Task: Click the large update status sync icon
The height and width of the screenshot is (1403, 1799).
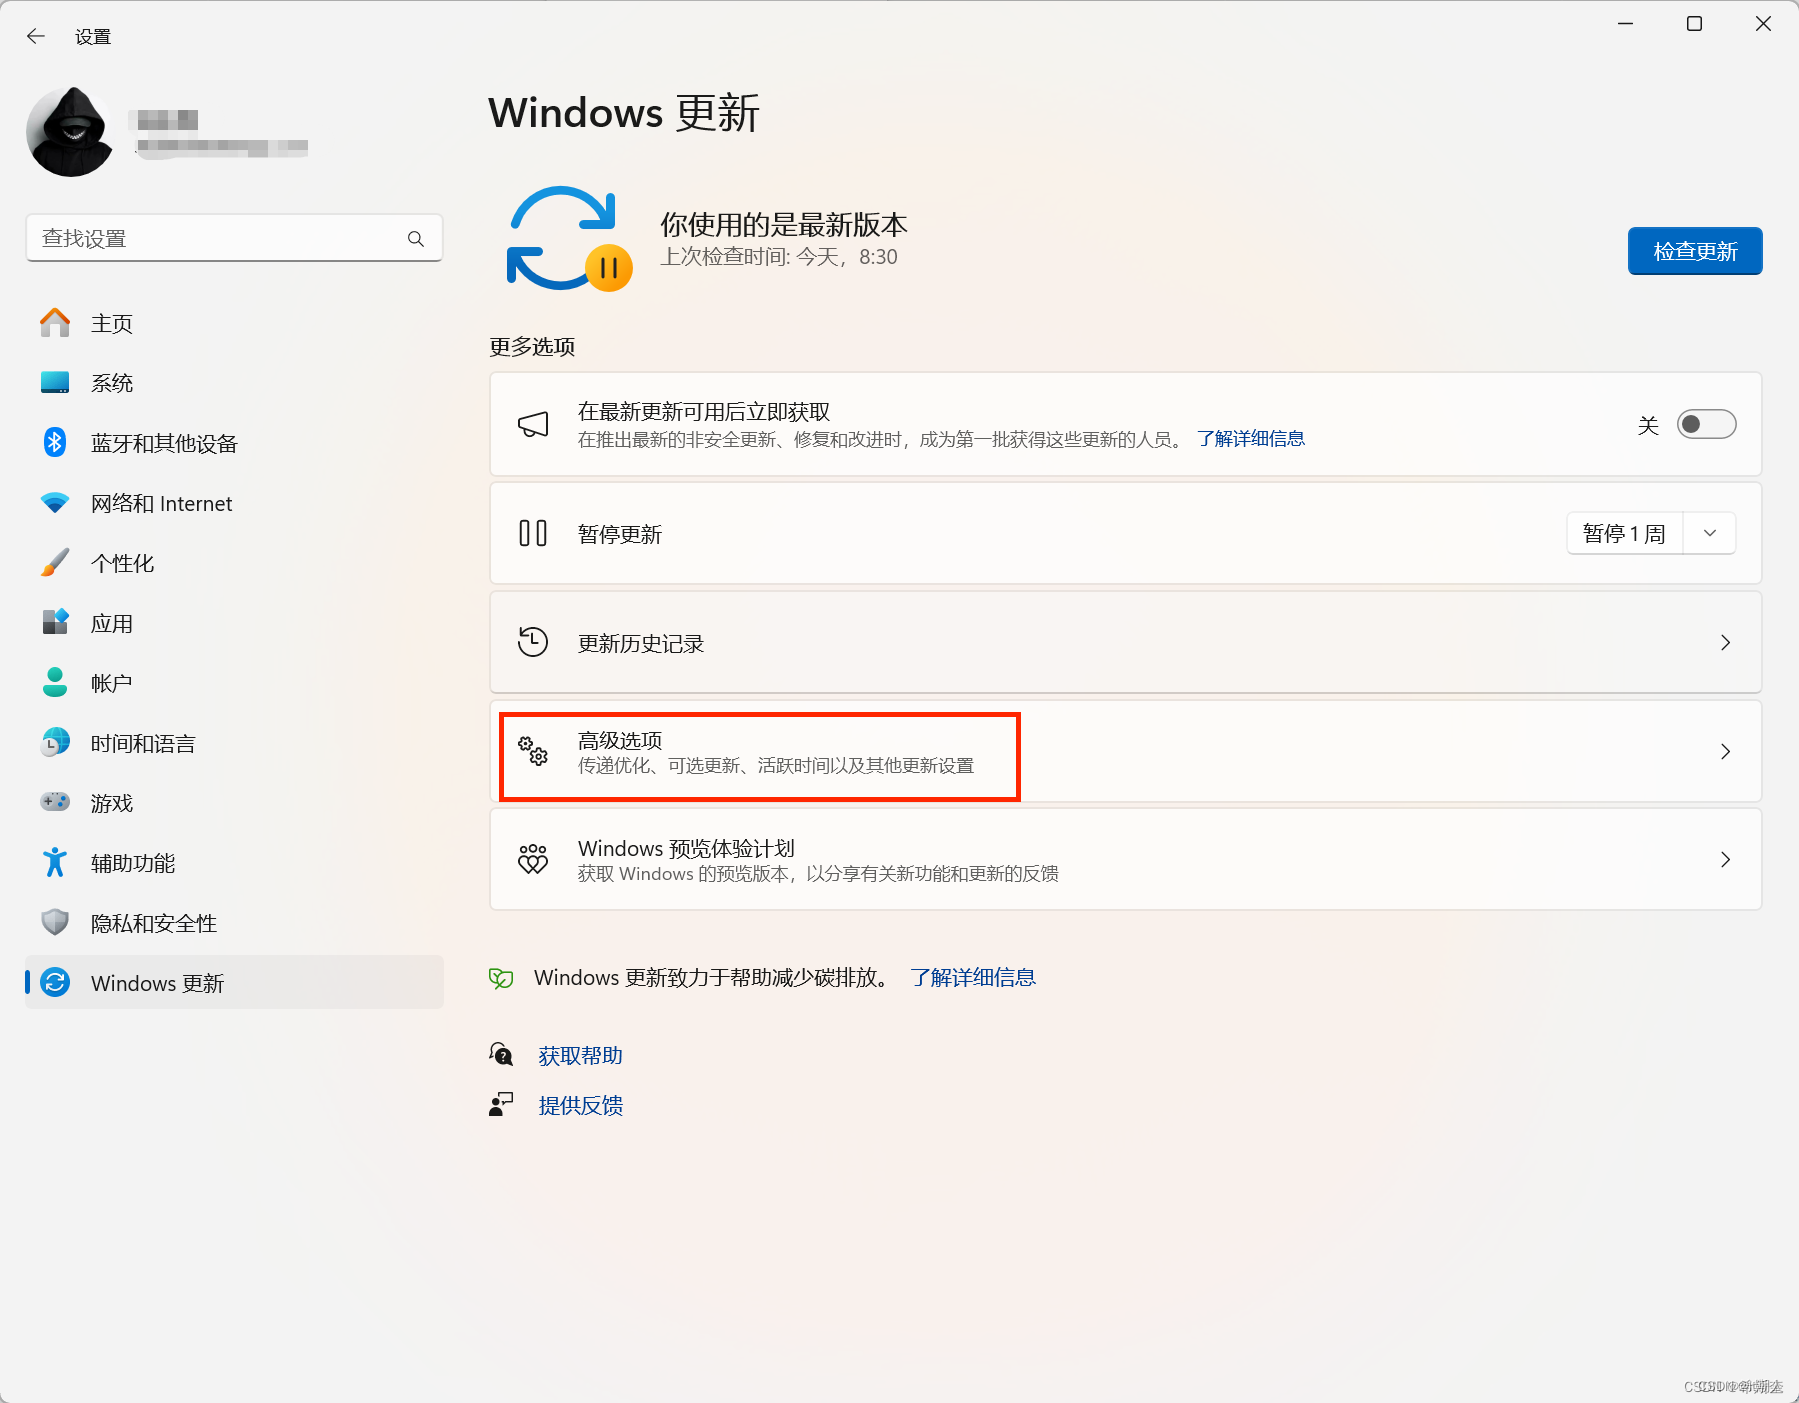Action: pos(569,239)
